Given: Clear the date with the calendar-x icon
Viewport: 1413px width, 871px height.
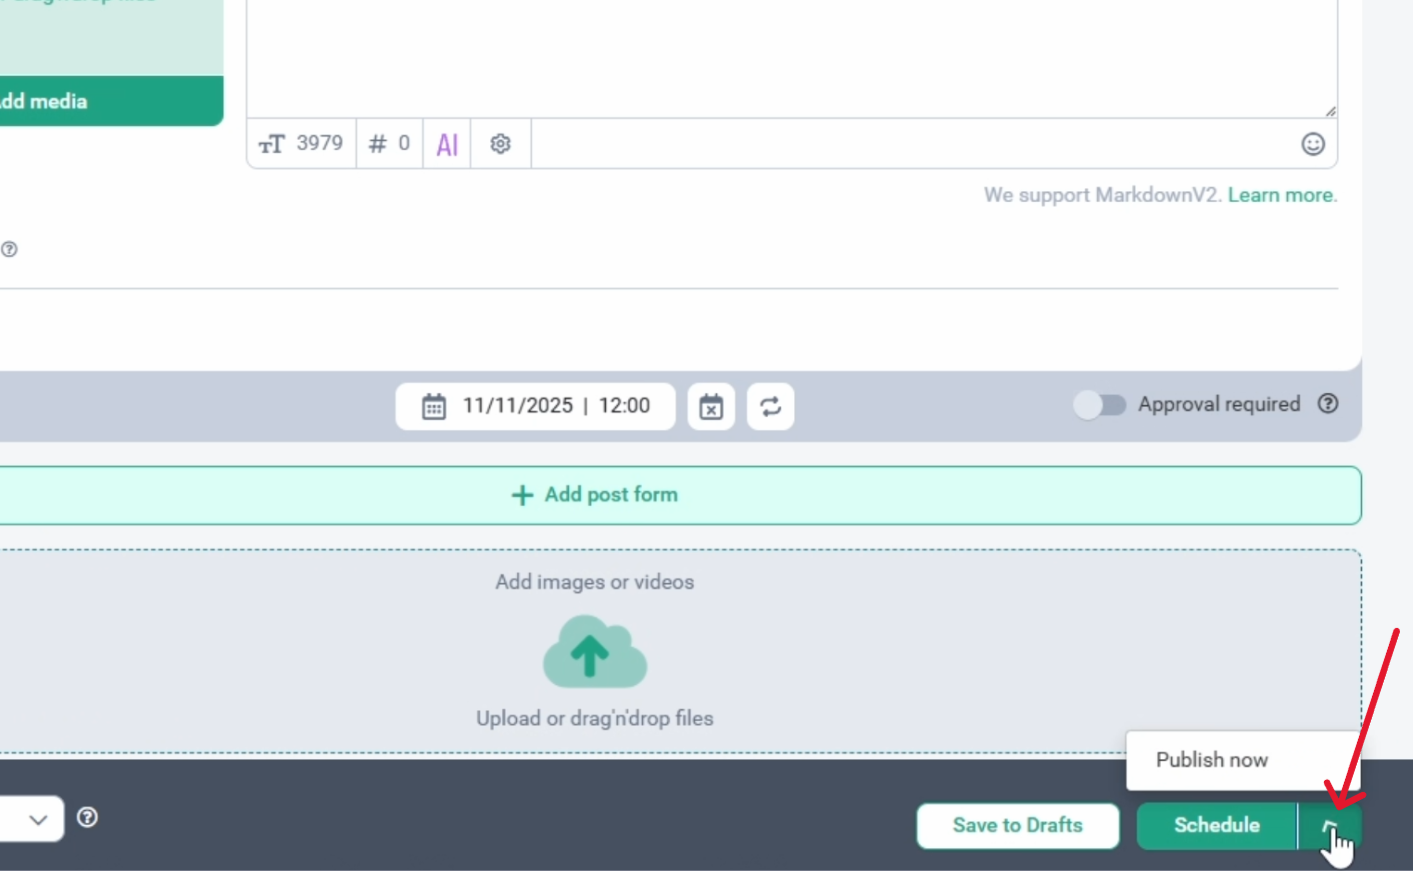Looking at the screenshot, I should 711,407.
